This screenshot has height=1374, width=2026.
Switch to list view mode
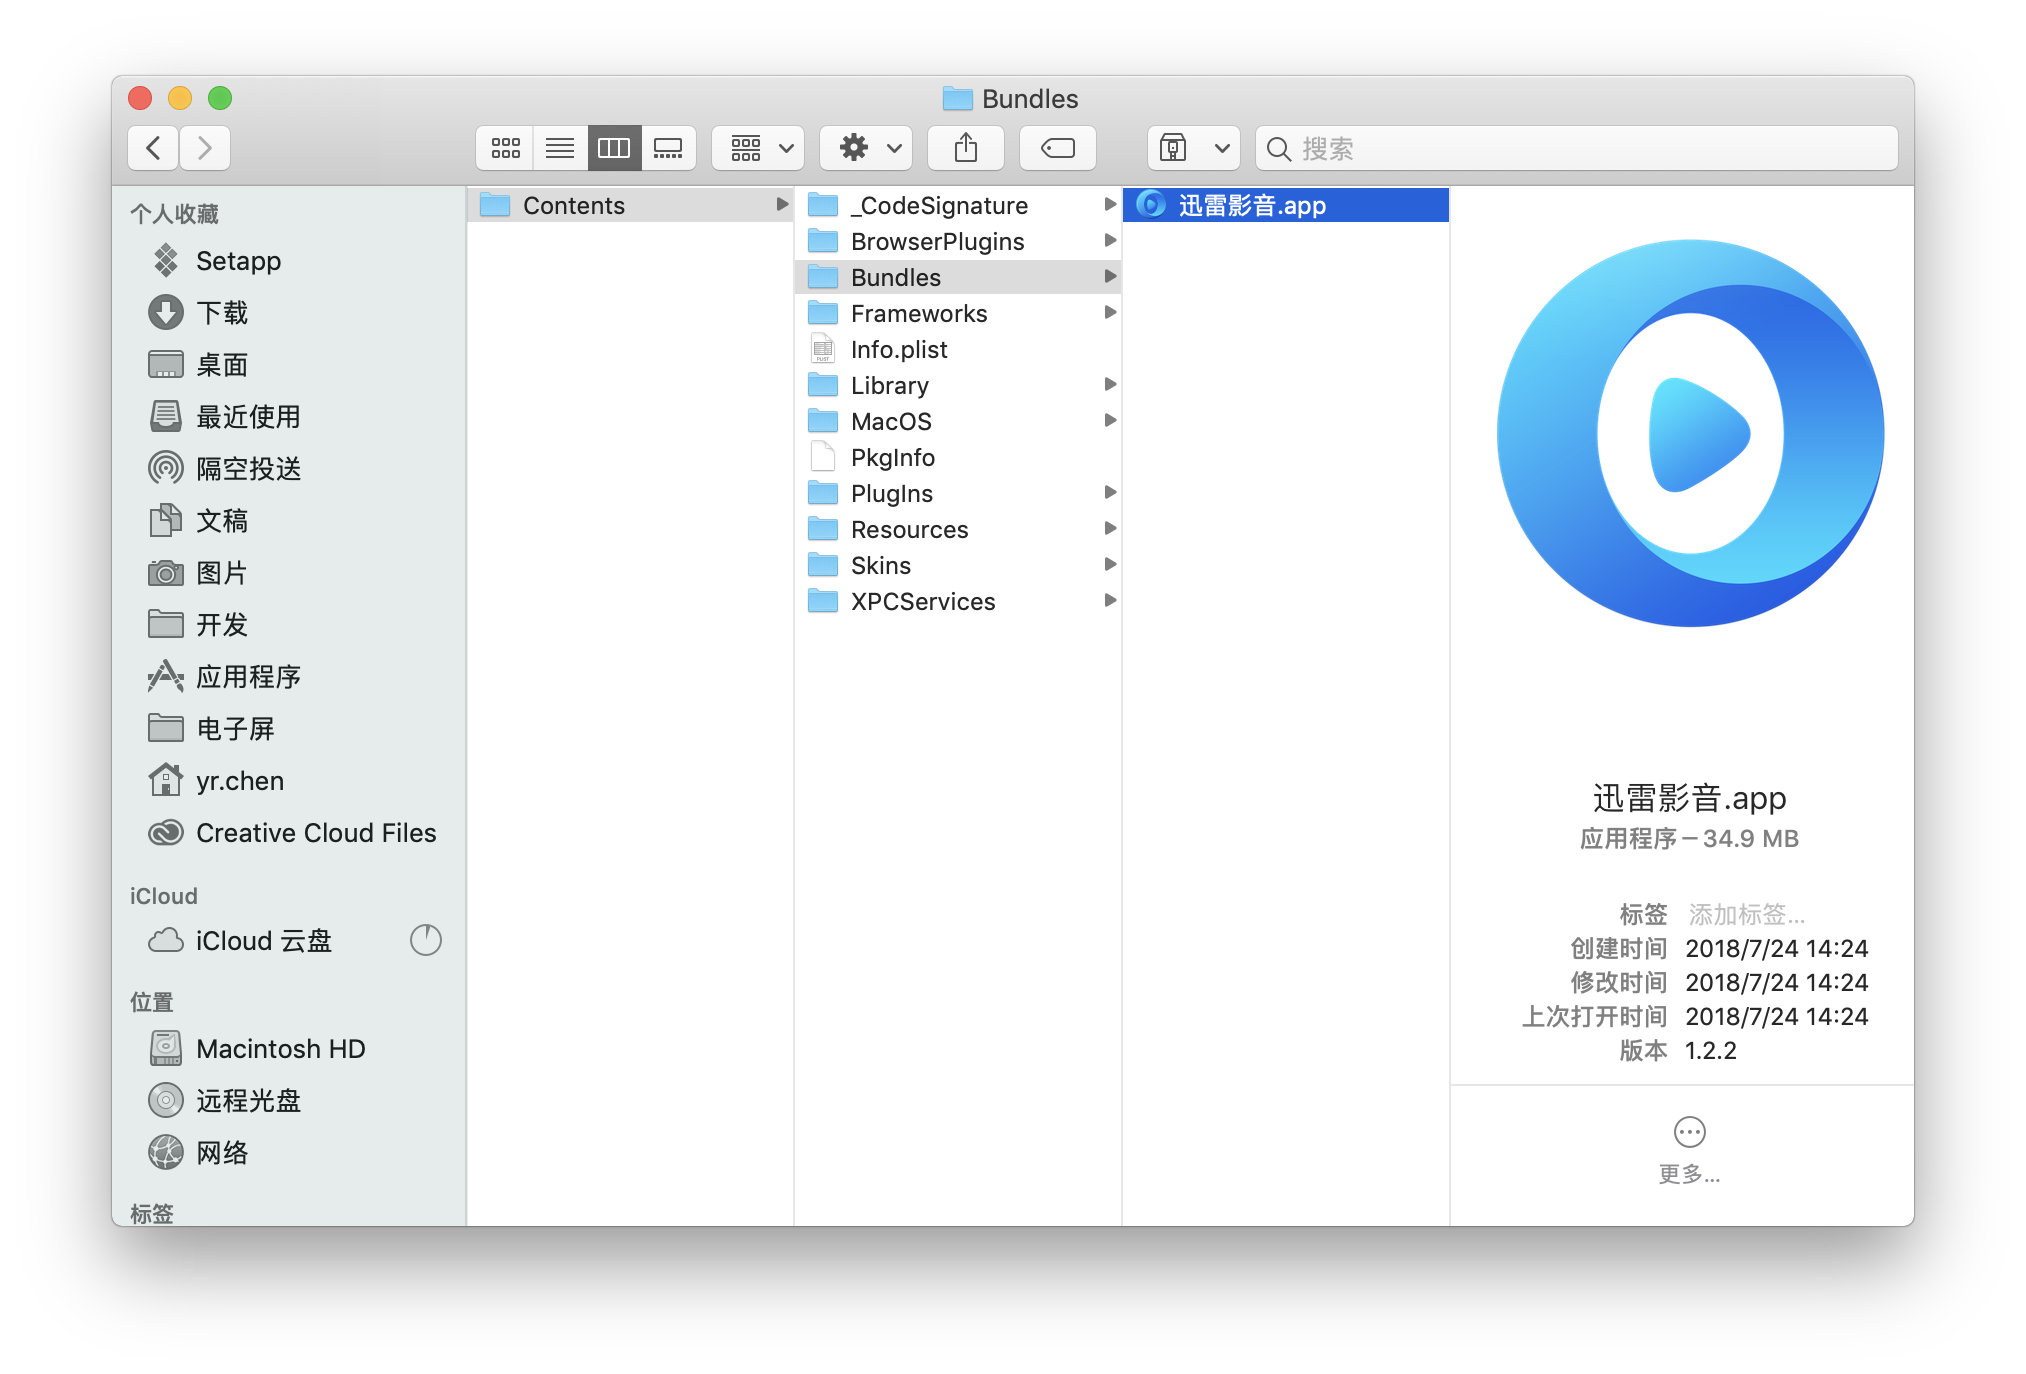coord(559,148)
